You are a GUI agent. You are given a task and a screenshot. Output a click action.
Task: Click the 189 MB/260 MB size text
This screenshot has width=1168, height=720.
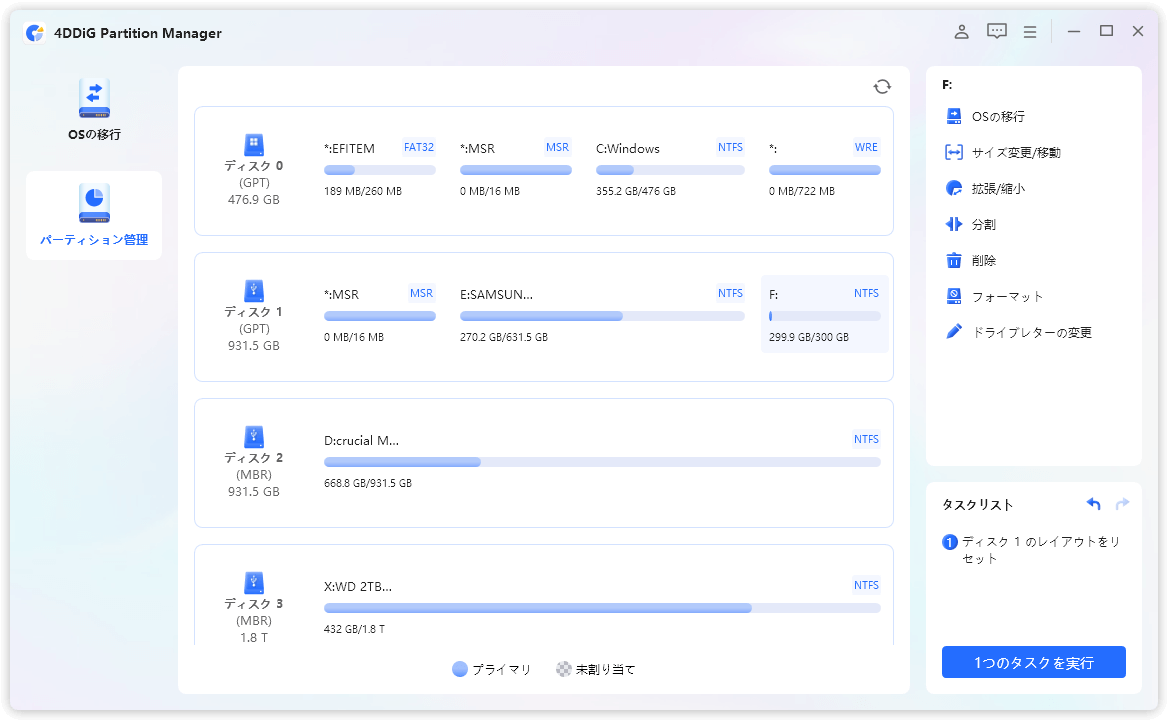point(363,191)
